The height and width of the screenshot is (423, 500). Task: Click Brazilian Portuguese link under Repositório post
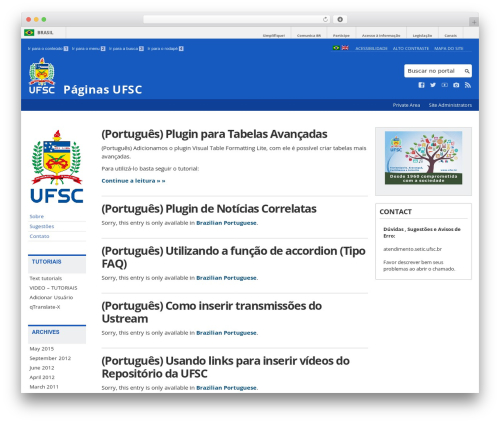226,388
